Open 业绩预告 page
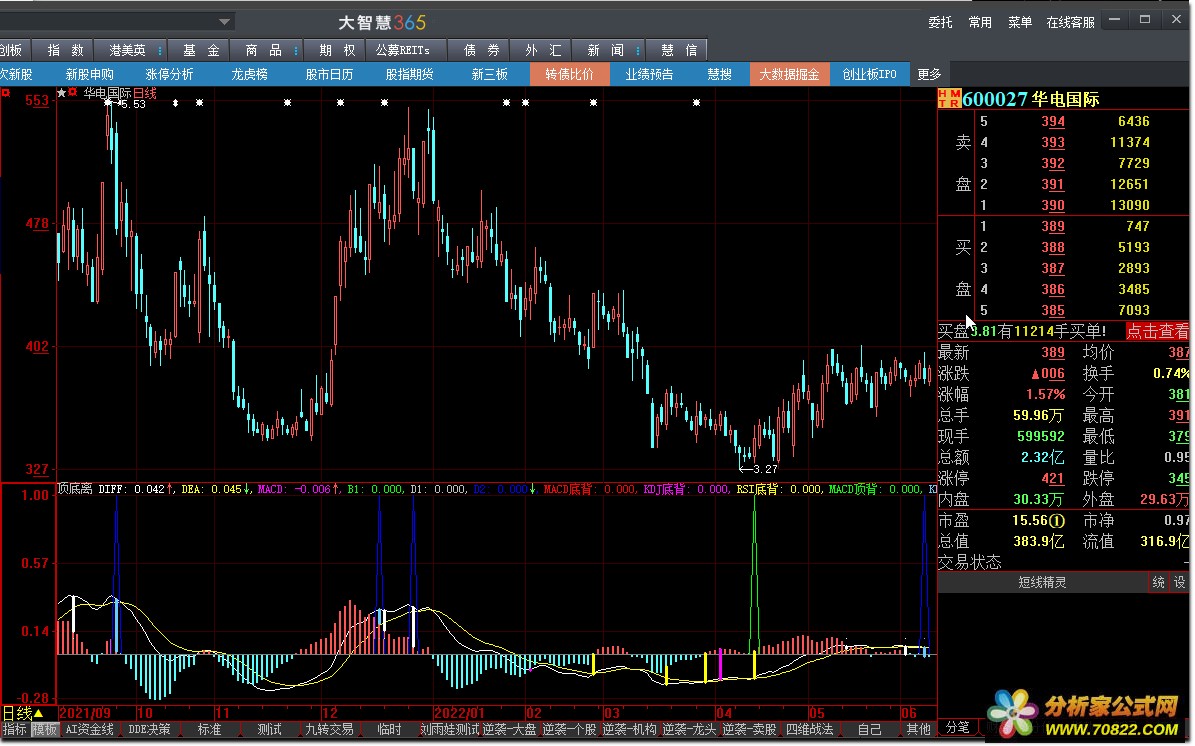This screenshot has height=746, width=1195. click(x=649, y=74)
